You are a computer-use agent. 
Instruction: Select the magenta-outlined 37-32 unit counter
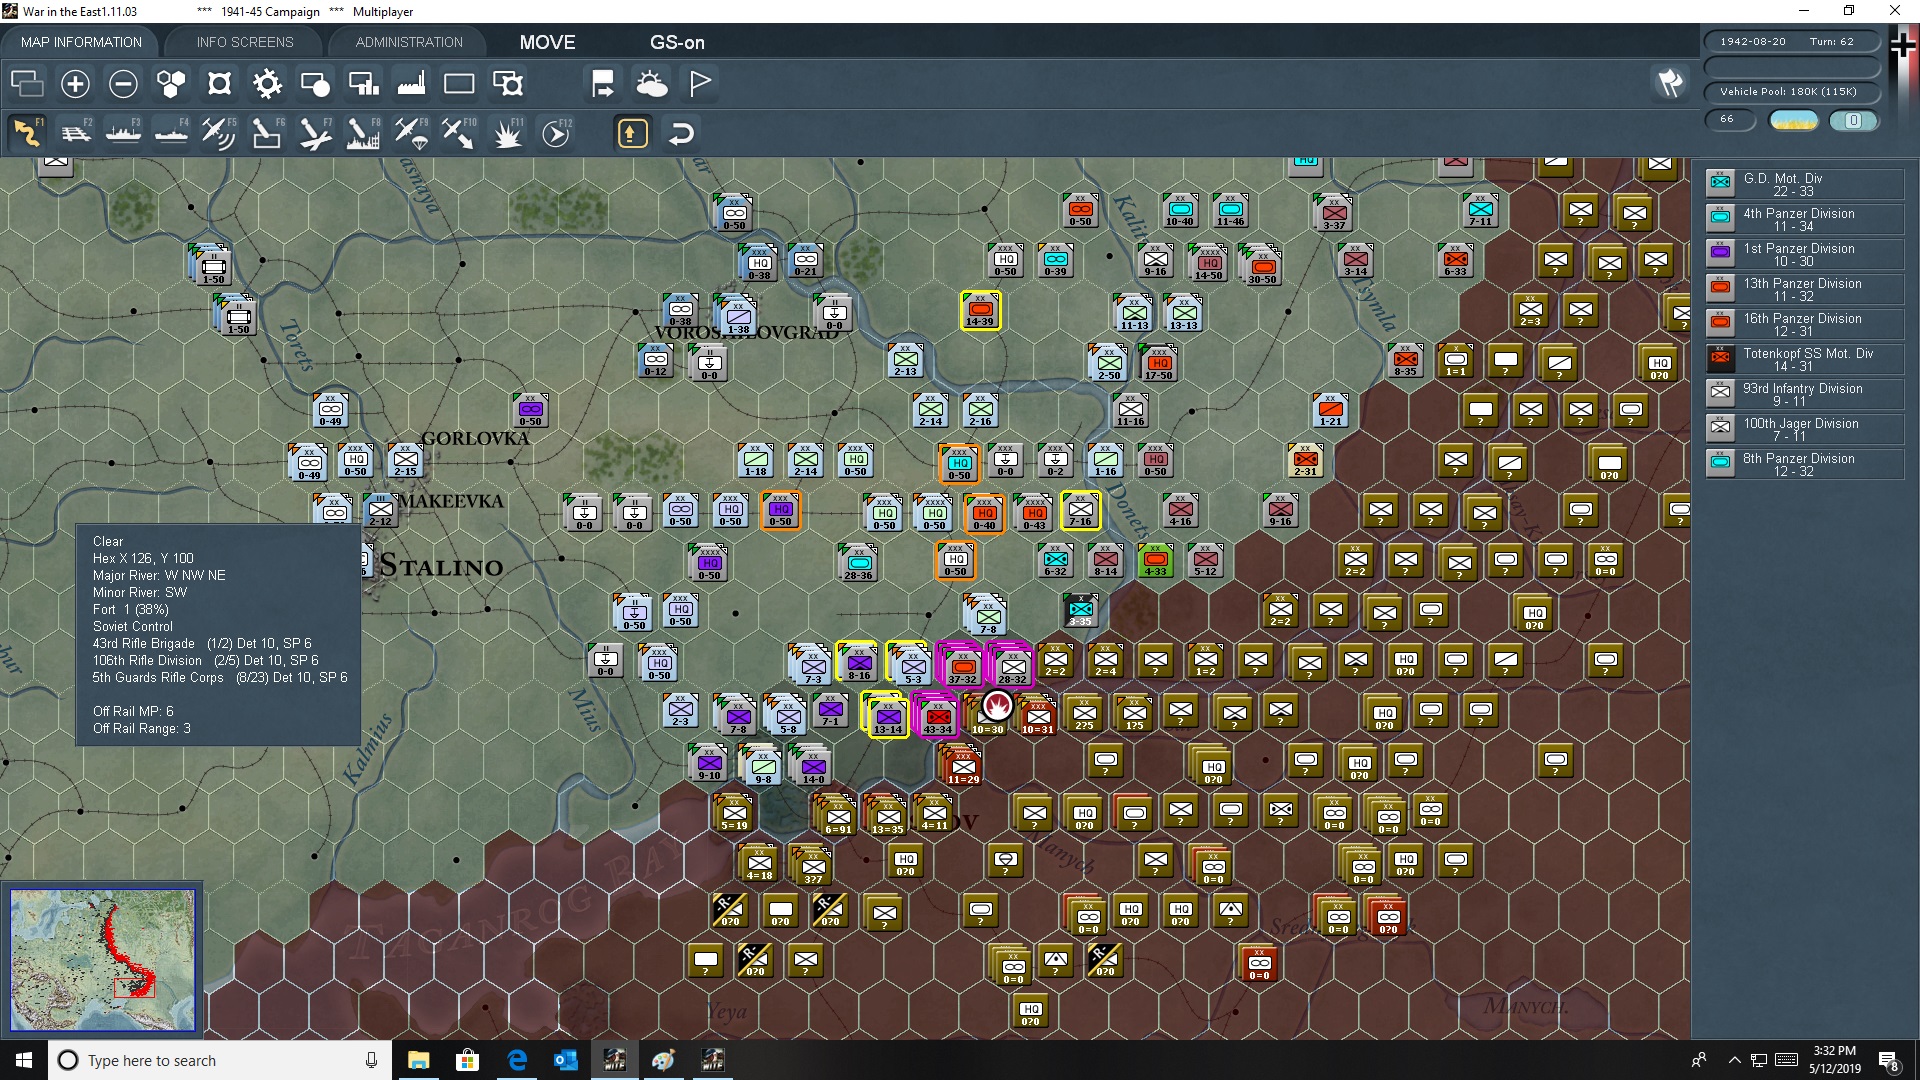point(962,667)
